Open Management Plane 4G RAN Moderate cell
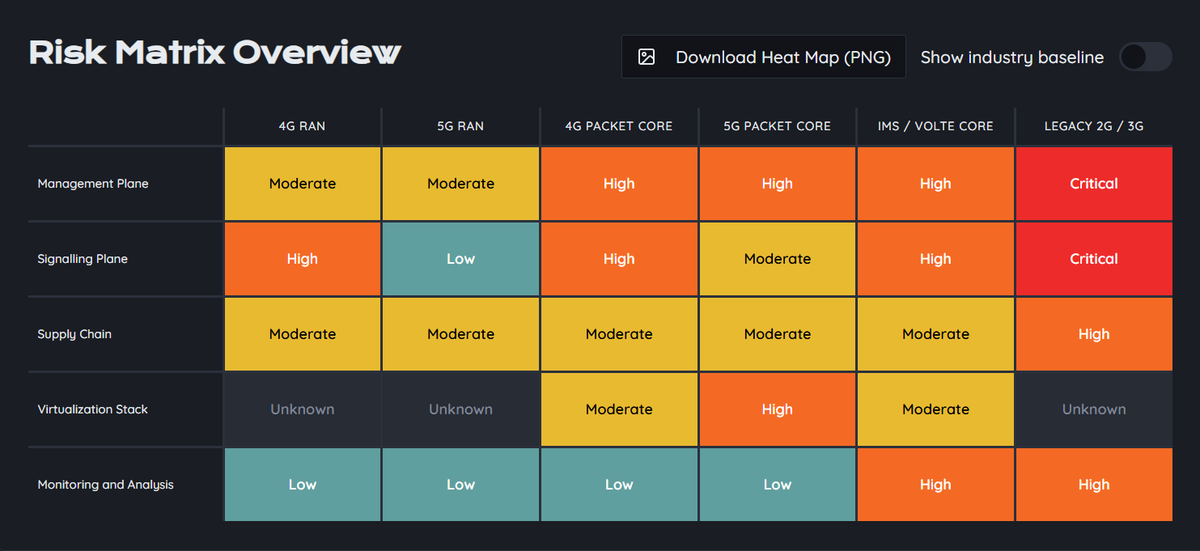 click(302, 184)
